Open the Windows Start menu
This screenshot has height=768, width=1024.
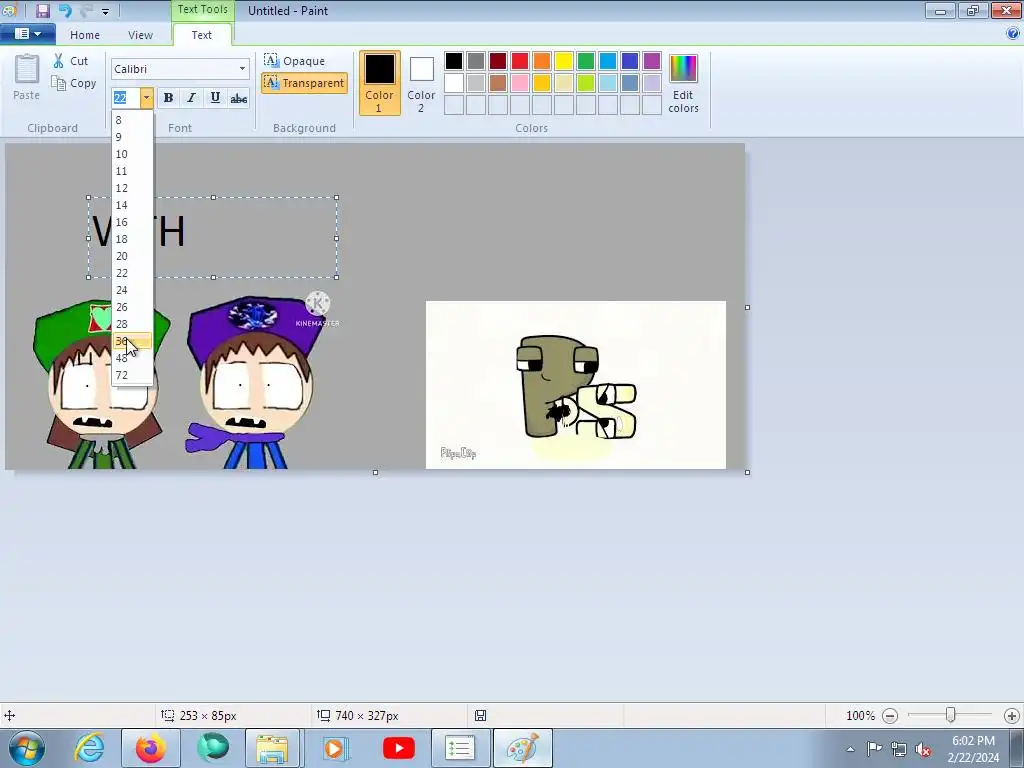coord(27,748)
